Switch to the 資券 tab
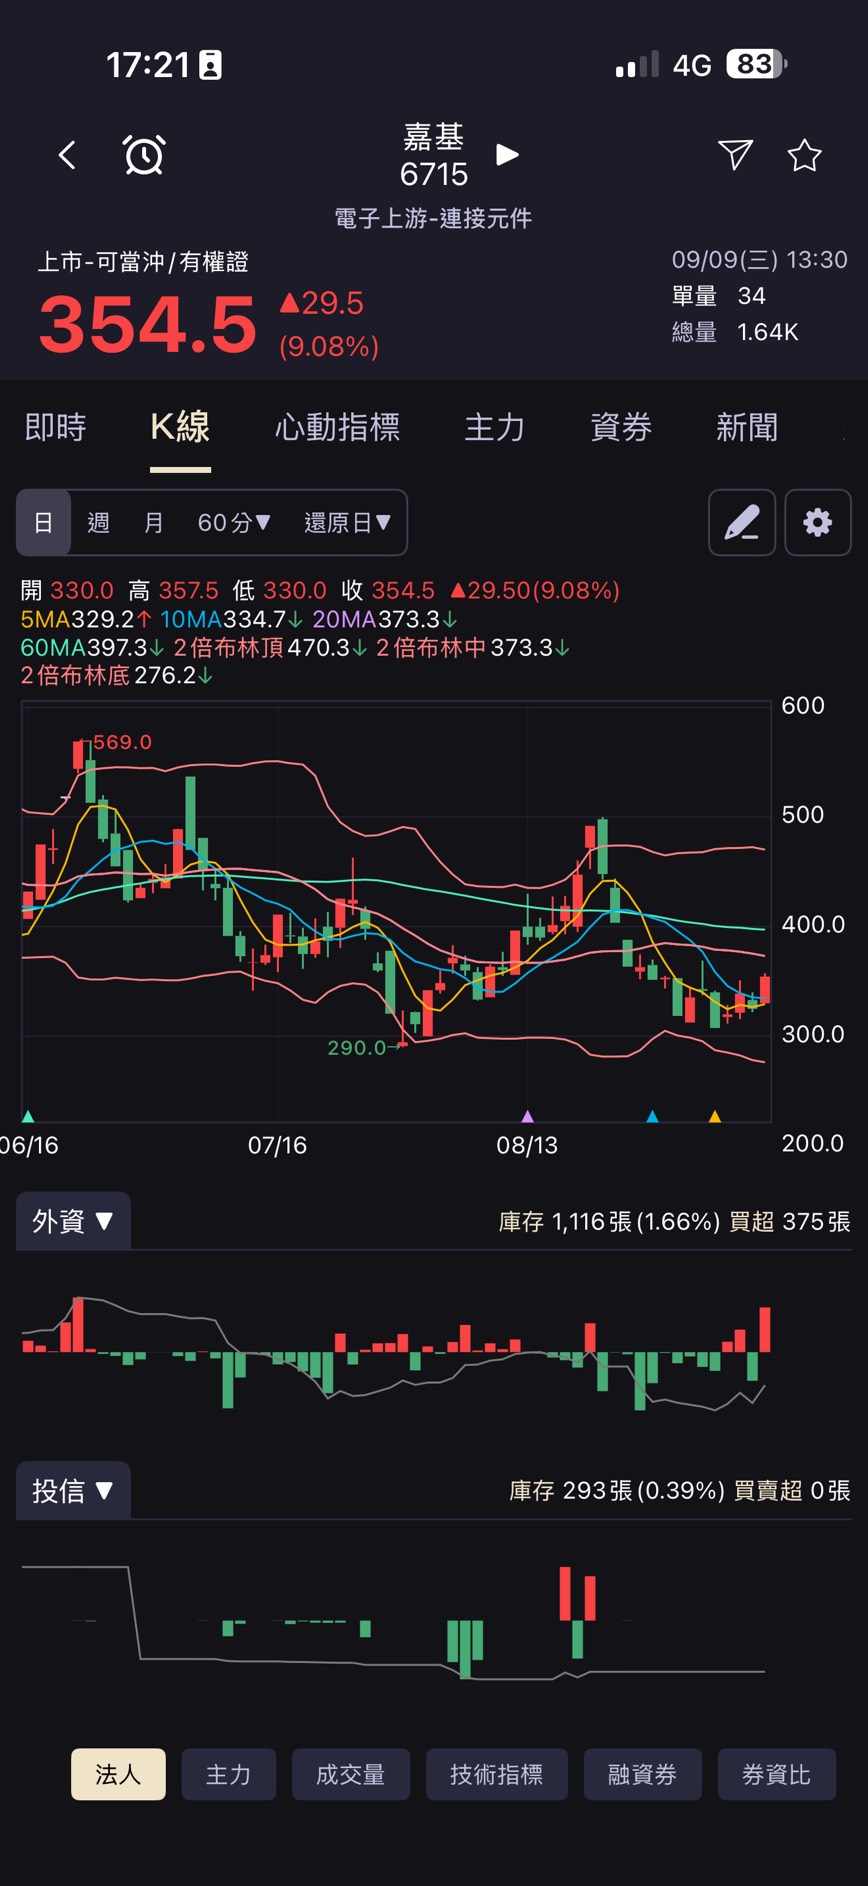This screenshot has width=868, height=1886. (x=621, y=427)
